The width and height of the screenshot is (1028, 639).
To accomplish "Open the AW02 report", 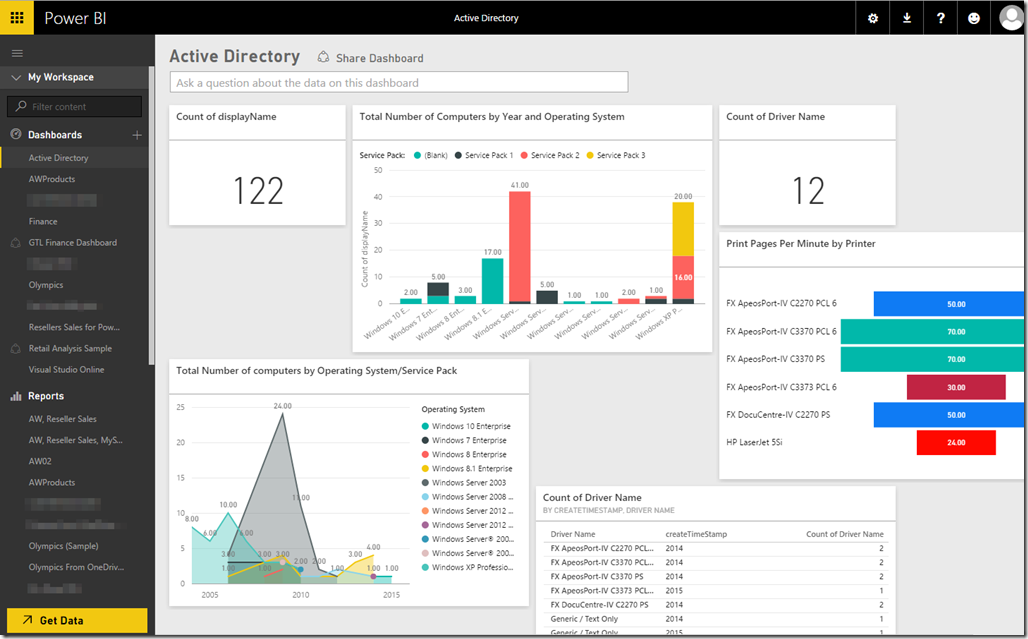I will (40, 461).
